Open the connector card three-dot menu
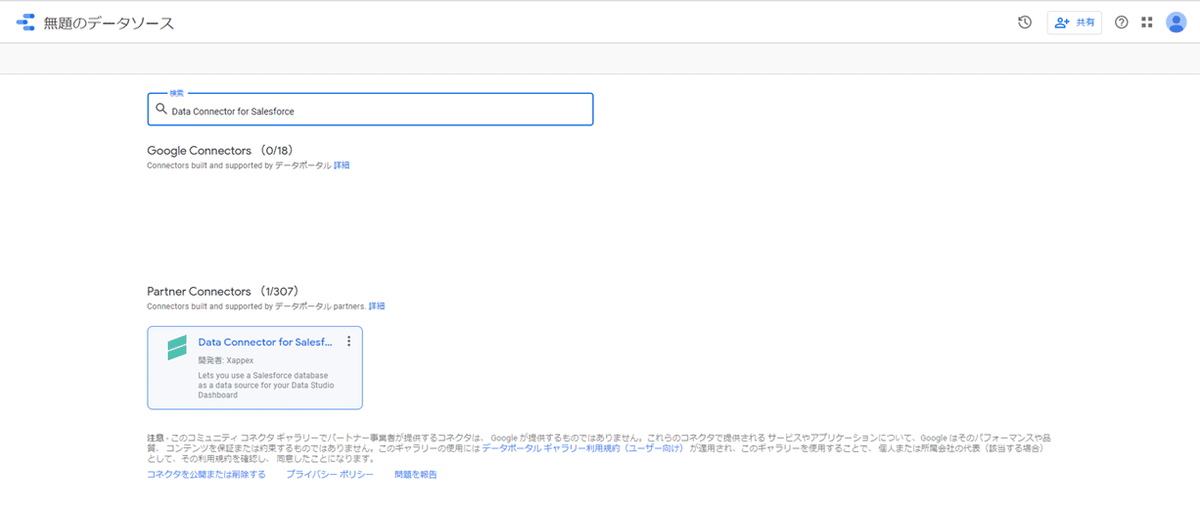Viewport: 1200px width, 511px height. (349, 341)
